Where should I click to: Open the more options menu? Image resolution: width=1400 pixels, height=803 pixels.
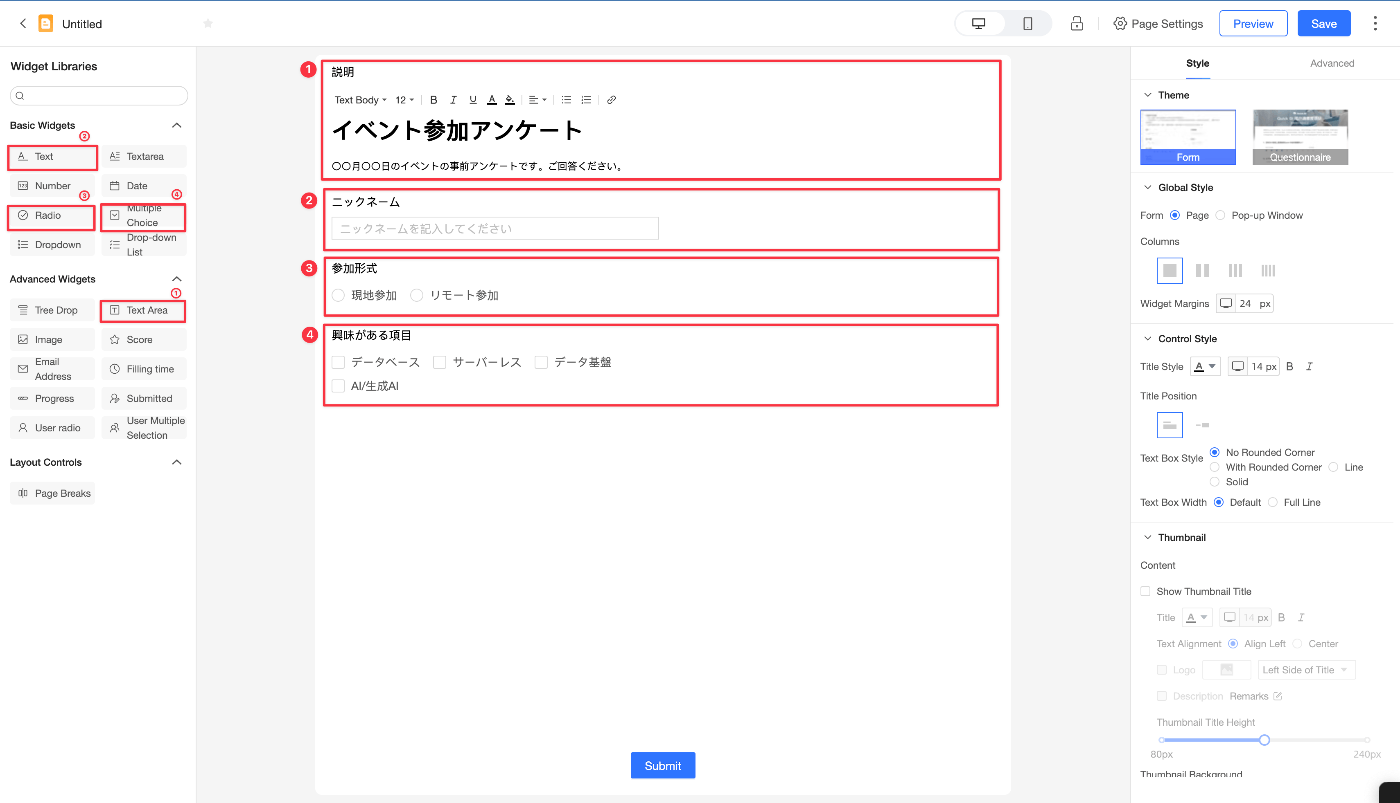tap(1375, 23)
